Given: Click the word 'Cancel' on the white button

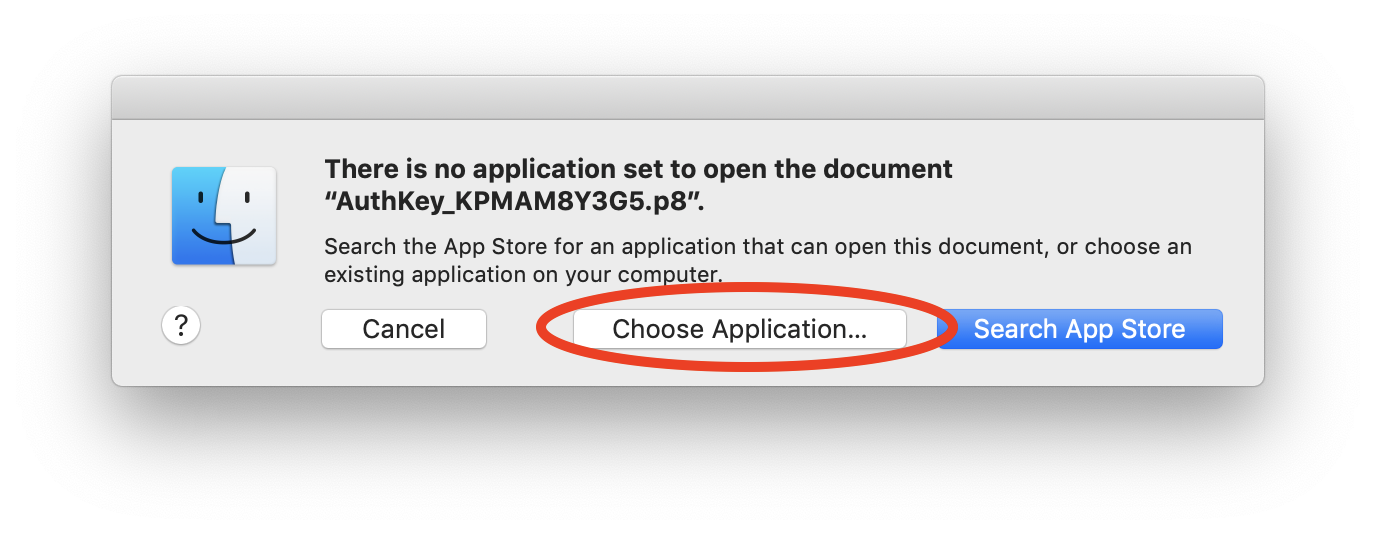Looking at the screenshot, I should coord(404,329).
